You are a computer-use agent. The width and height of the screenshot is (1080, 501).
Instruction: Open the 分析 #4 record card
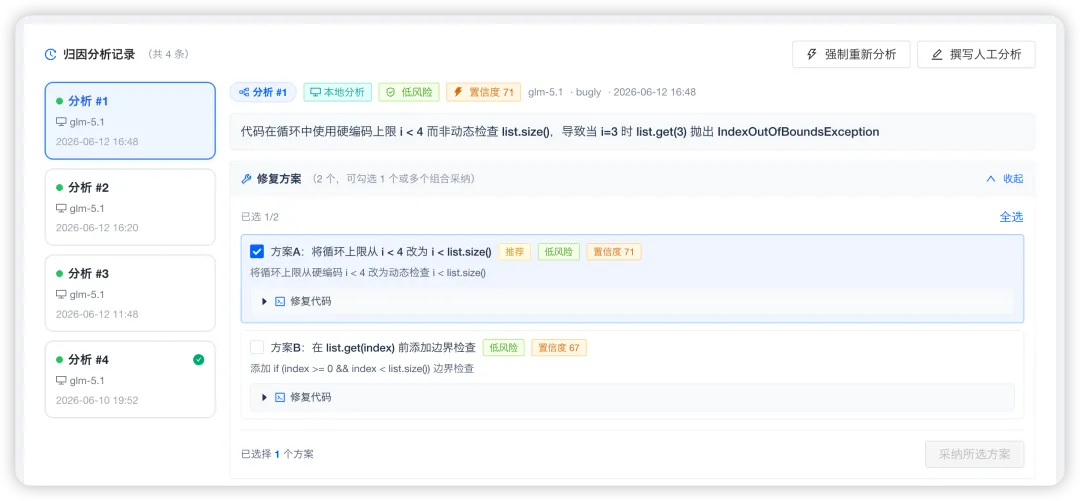coord(130,379)
